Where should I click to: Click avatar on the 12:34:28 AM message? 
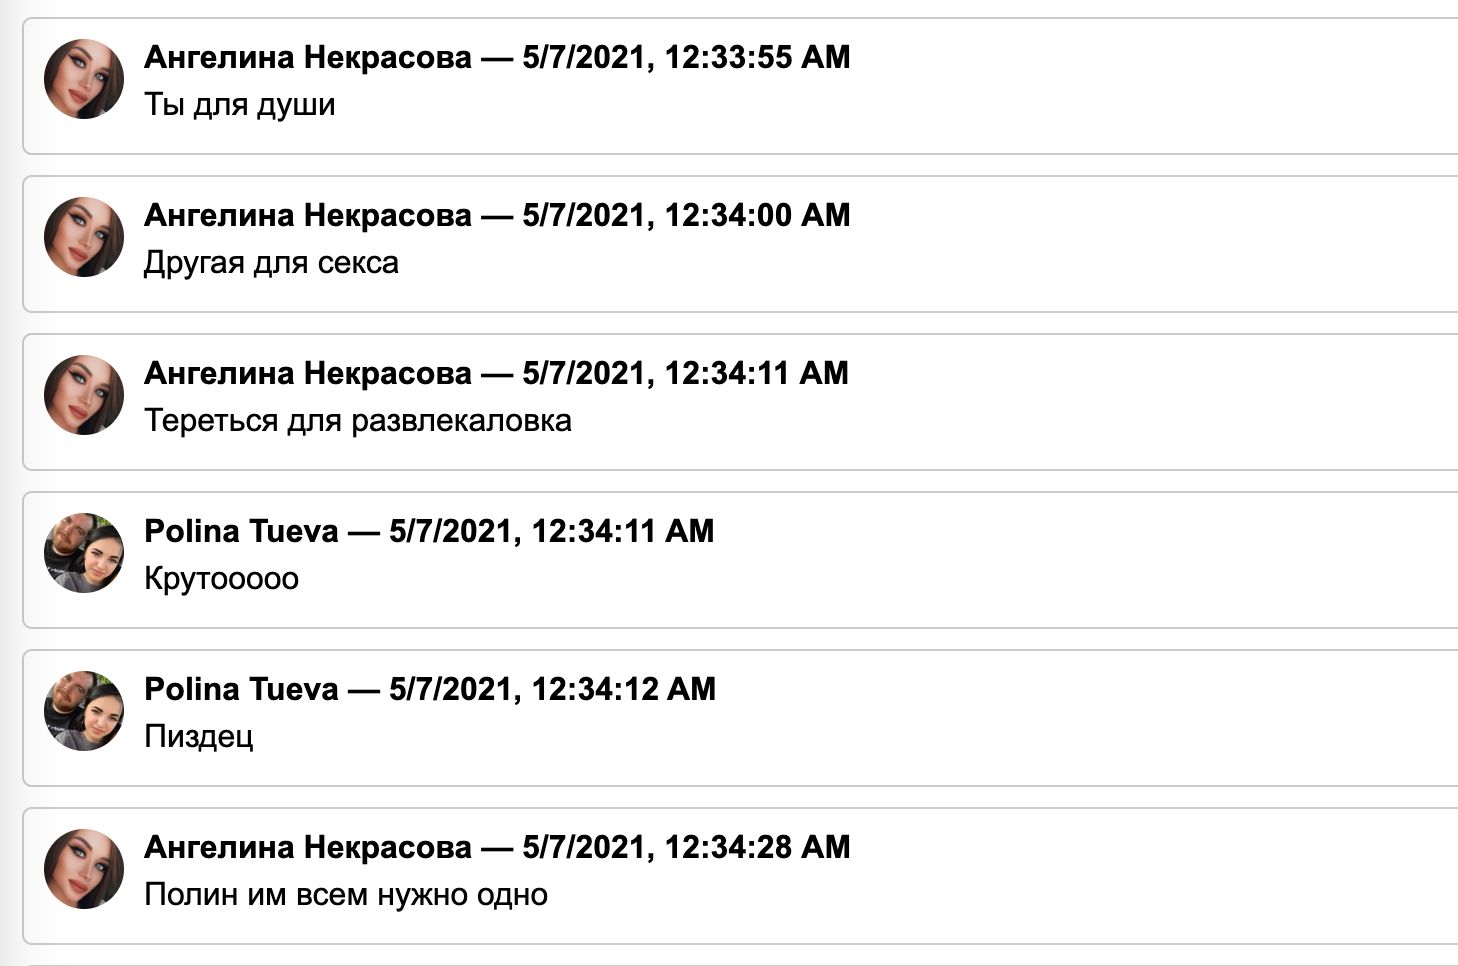pyautogui.click(x=84, y=869)
